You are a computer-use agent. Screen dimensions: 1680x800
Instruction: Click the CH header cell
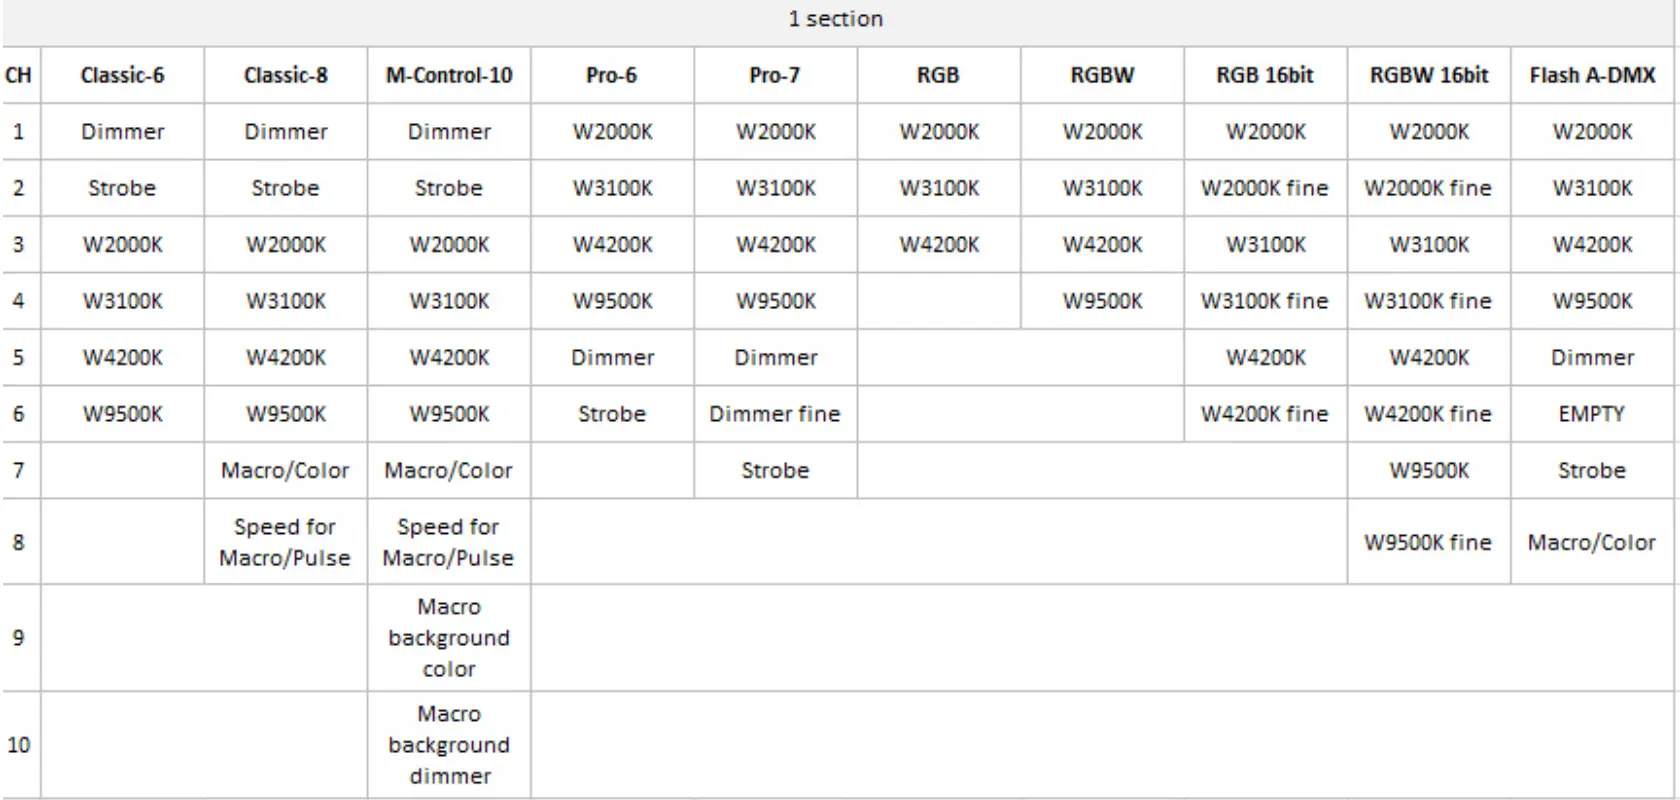[x=18, y=75]
